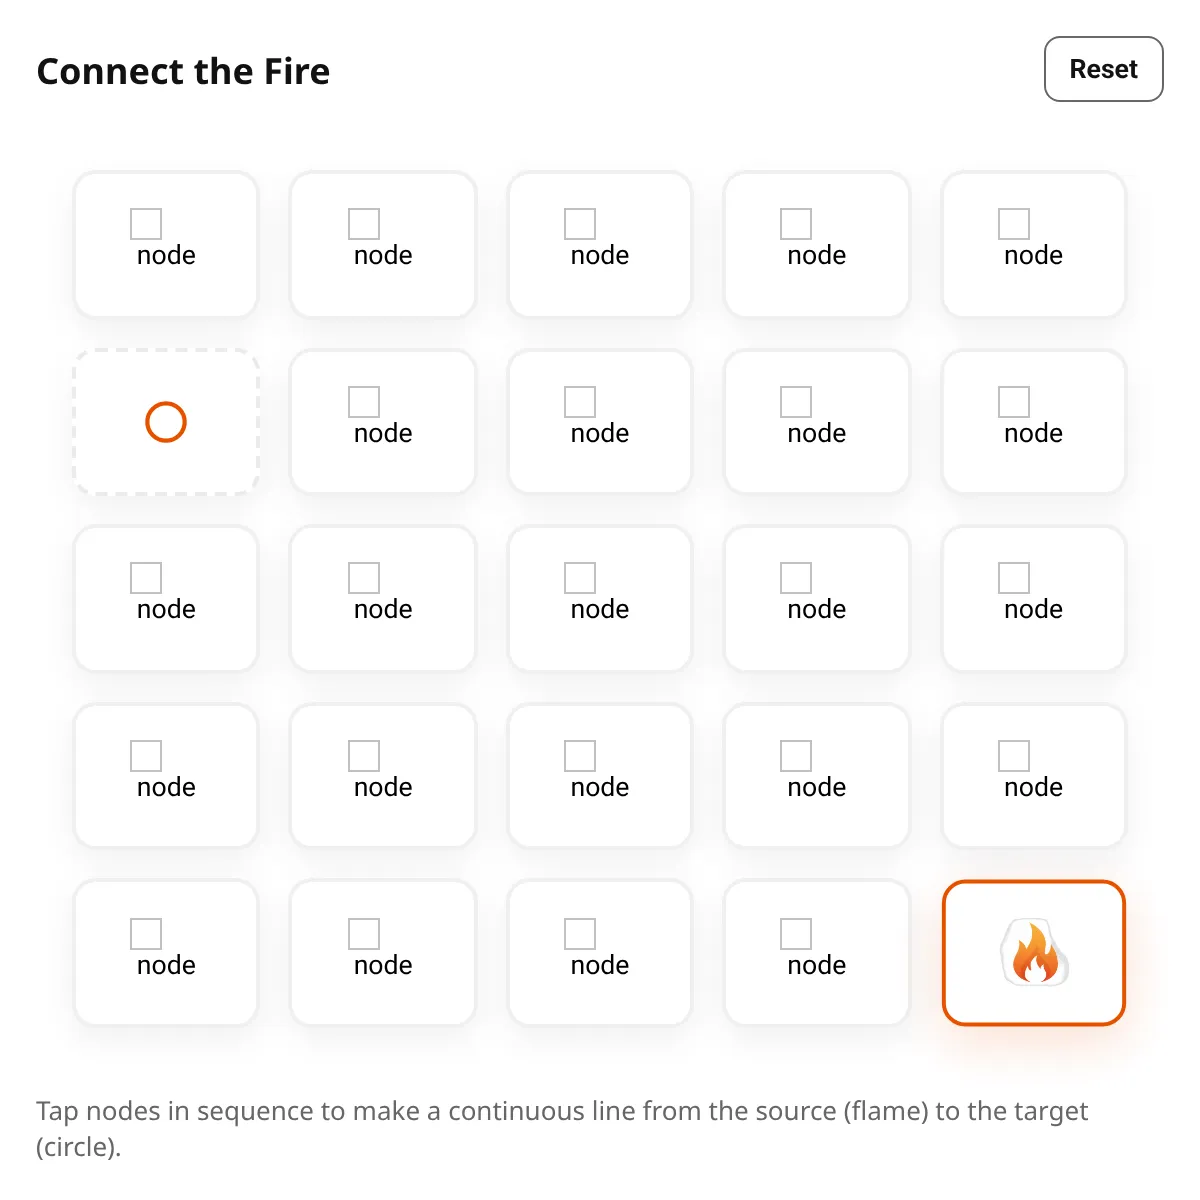Tap the bottom-left corner node

coord(166,953)
